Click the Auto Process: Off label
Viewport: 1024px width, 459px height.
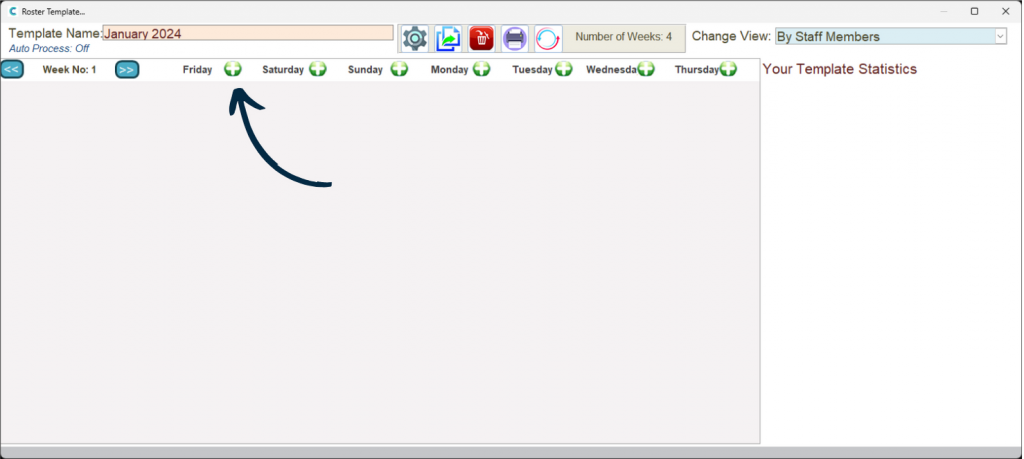[x=49, y=48]
